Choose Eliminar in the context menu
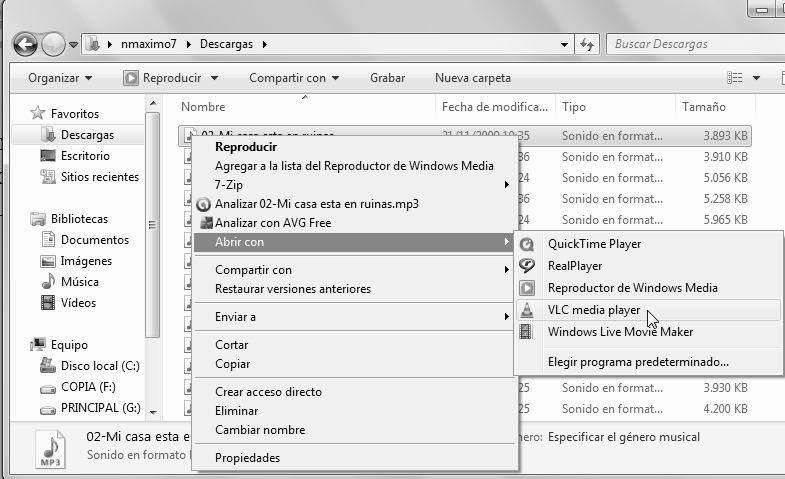 [237, 411]
